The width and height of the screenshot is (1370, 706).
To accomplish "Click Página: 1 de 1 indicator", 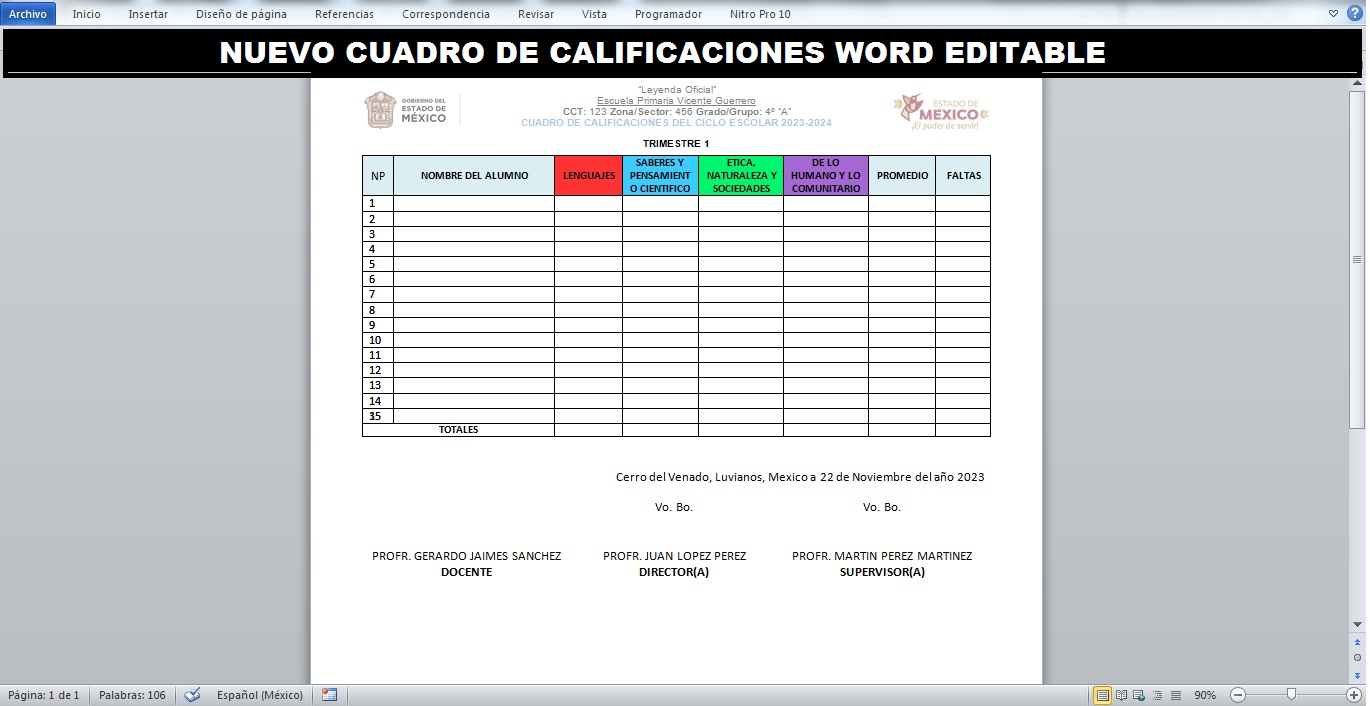I will (44, 695).
